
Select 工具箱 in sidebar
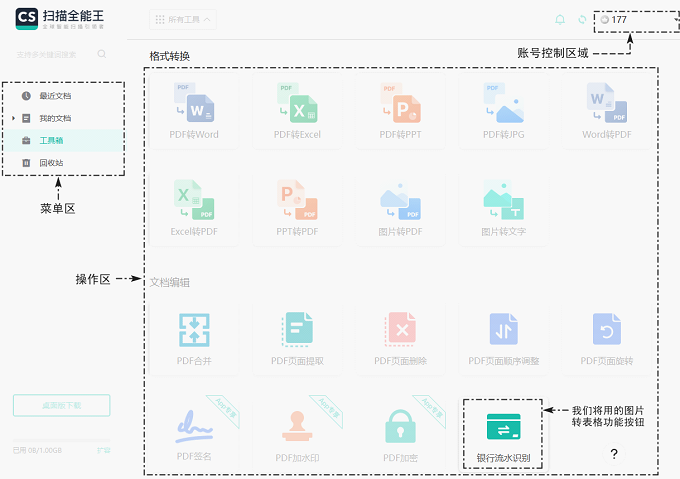pyautogui.click(x=64, y=140)
